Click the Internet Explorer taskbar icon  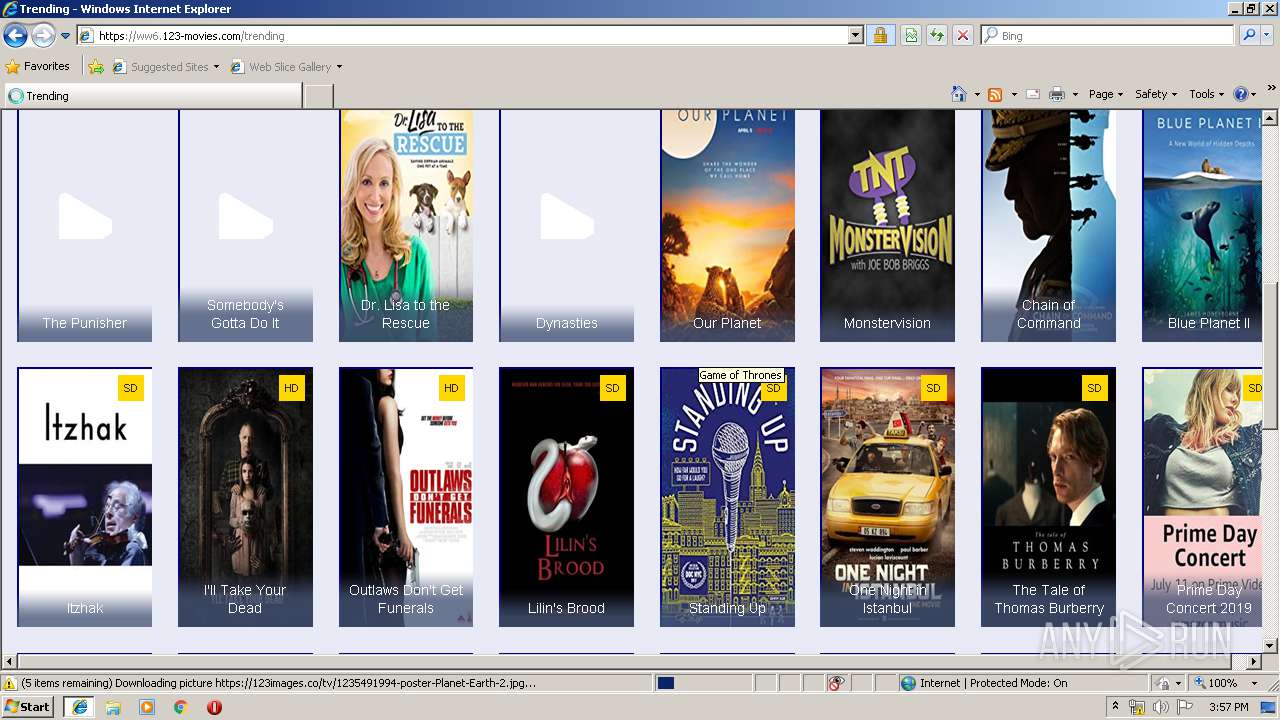click(80, 706)
